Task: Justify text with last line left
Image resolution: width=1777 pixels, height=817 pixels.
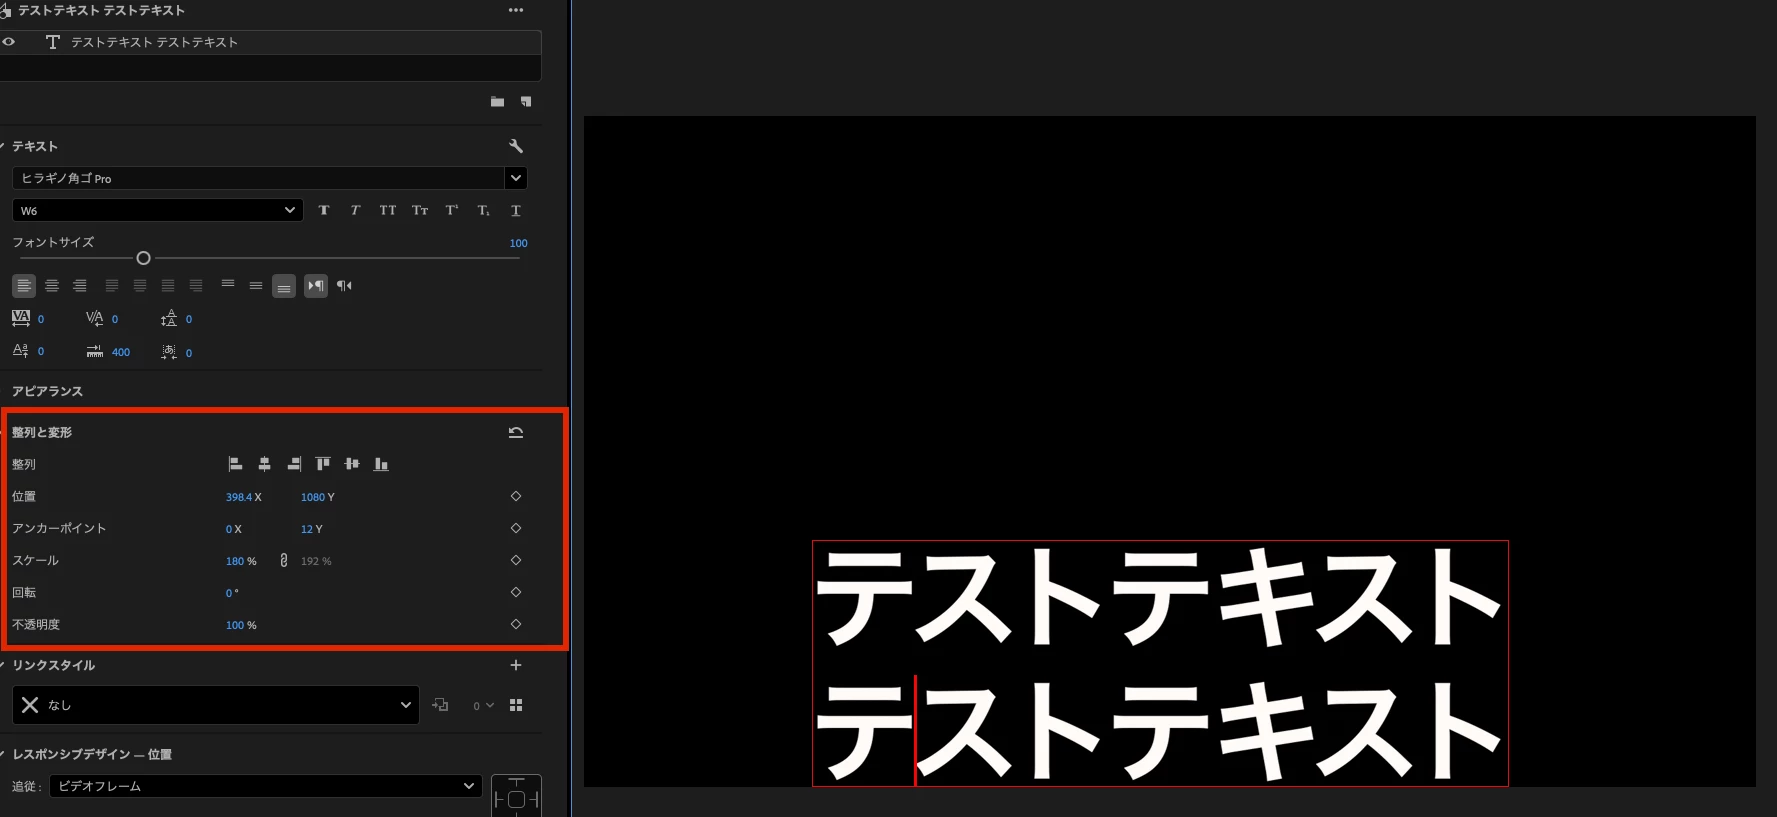Action: click(x=112, y=286)
